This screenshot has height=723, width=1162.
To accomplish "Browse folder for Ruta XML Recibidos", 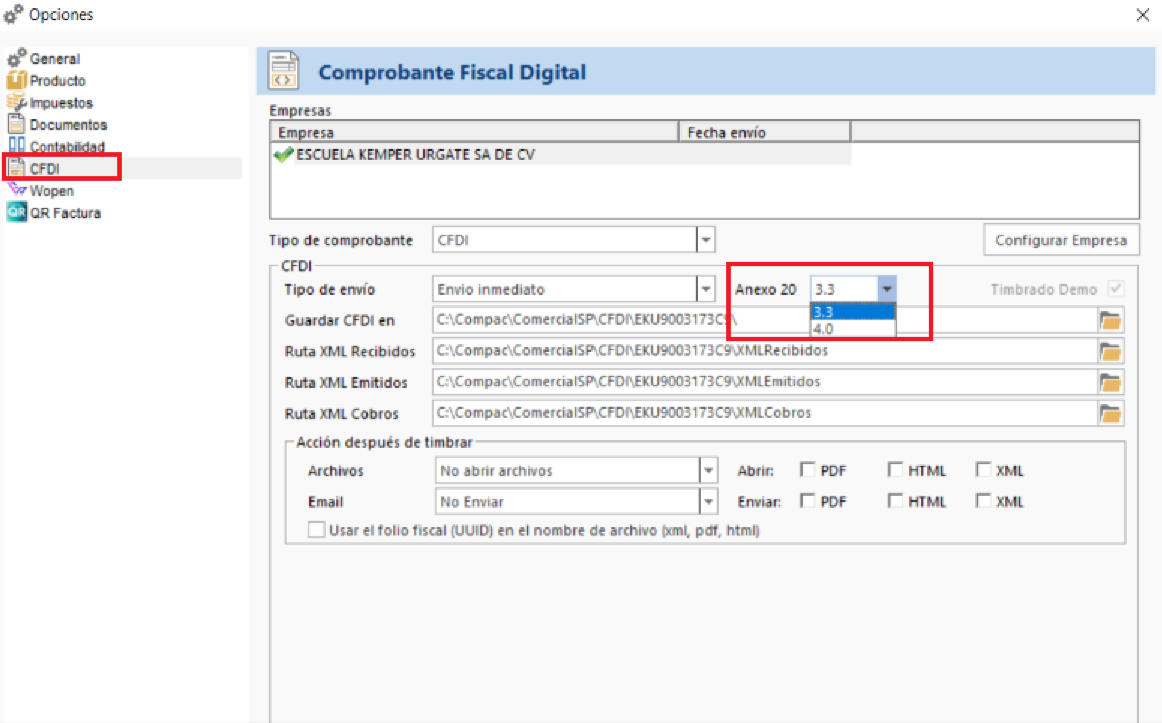I will [x=1110, y=351].
